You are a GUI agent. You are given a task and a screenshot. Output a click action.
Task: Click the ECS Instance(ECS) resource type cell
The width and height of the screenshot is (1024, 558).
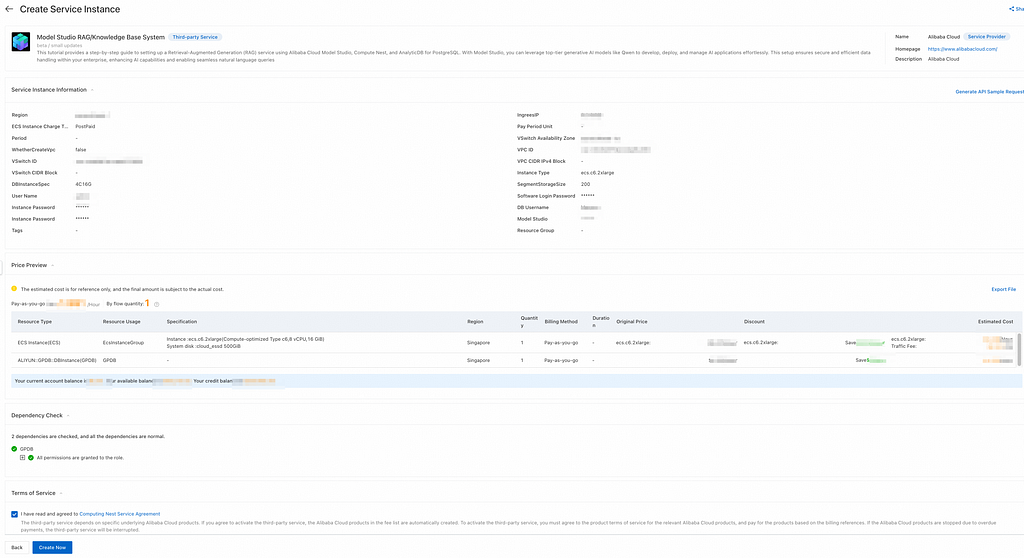(x=39, y=342)
